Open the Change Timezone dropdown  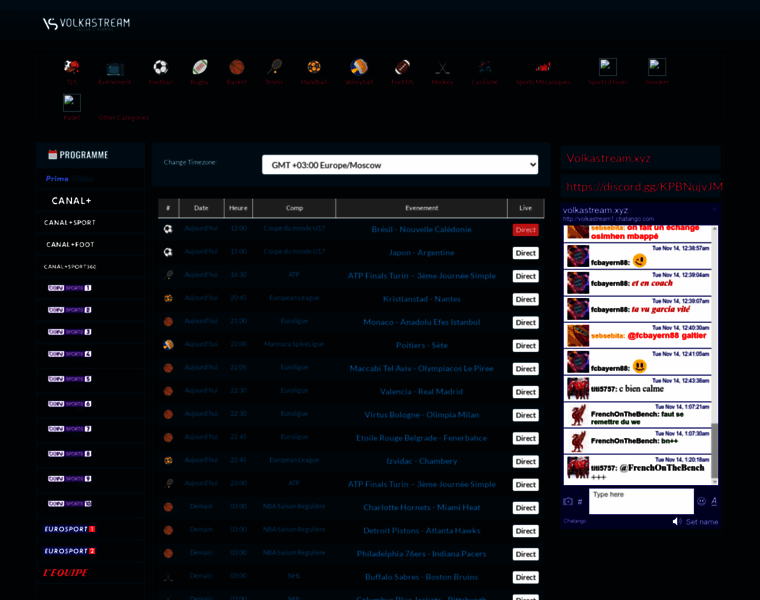tap(400, 165)
